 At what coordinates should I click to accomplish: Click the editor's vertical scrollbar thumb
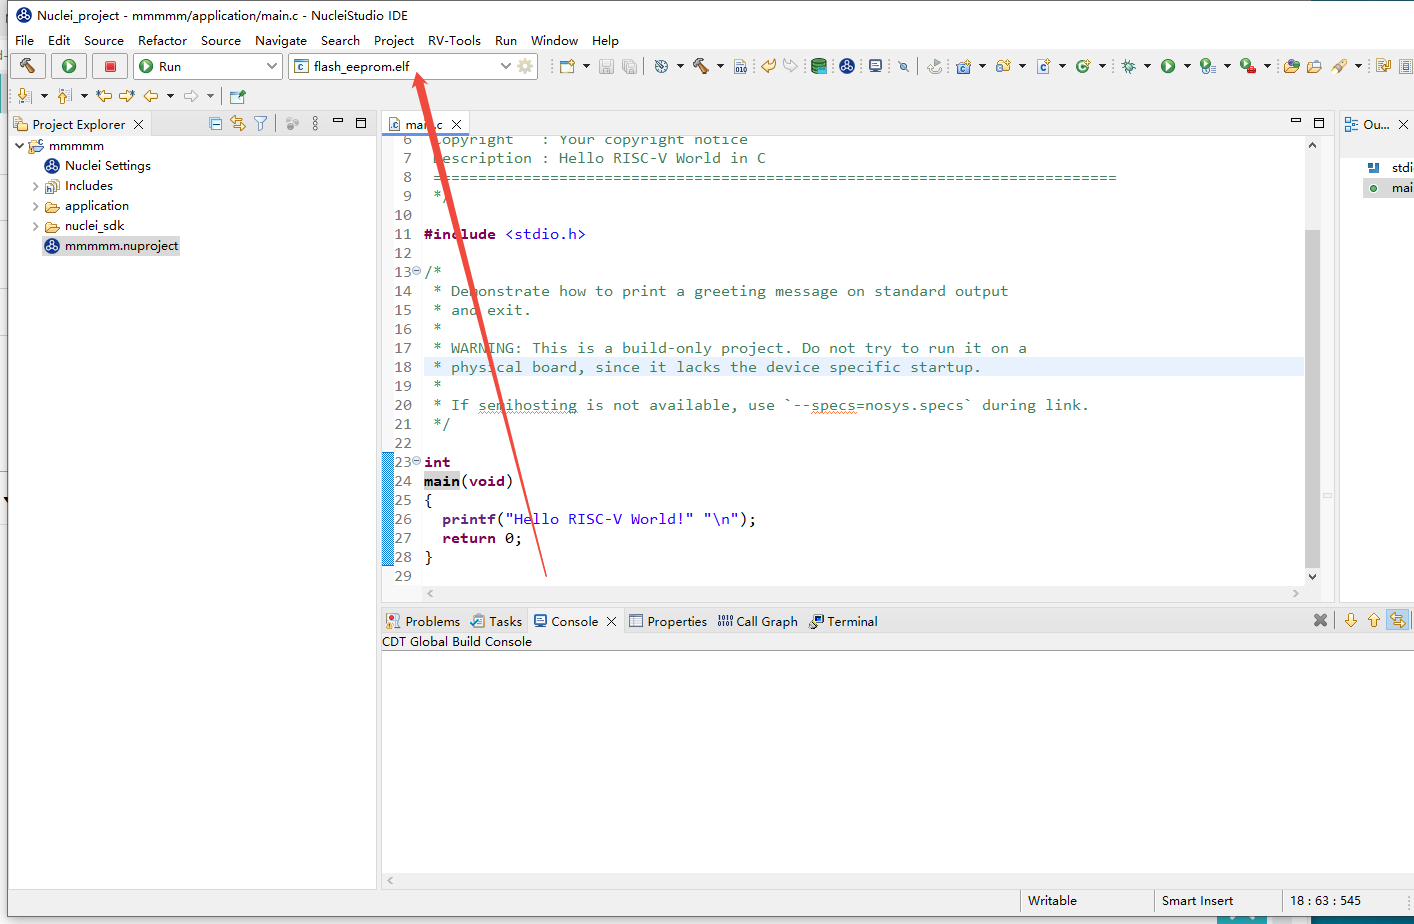point(1312,400)
